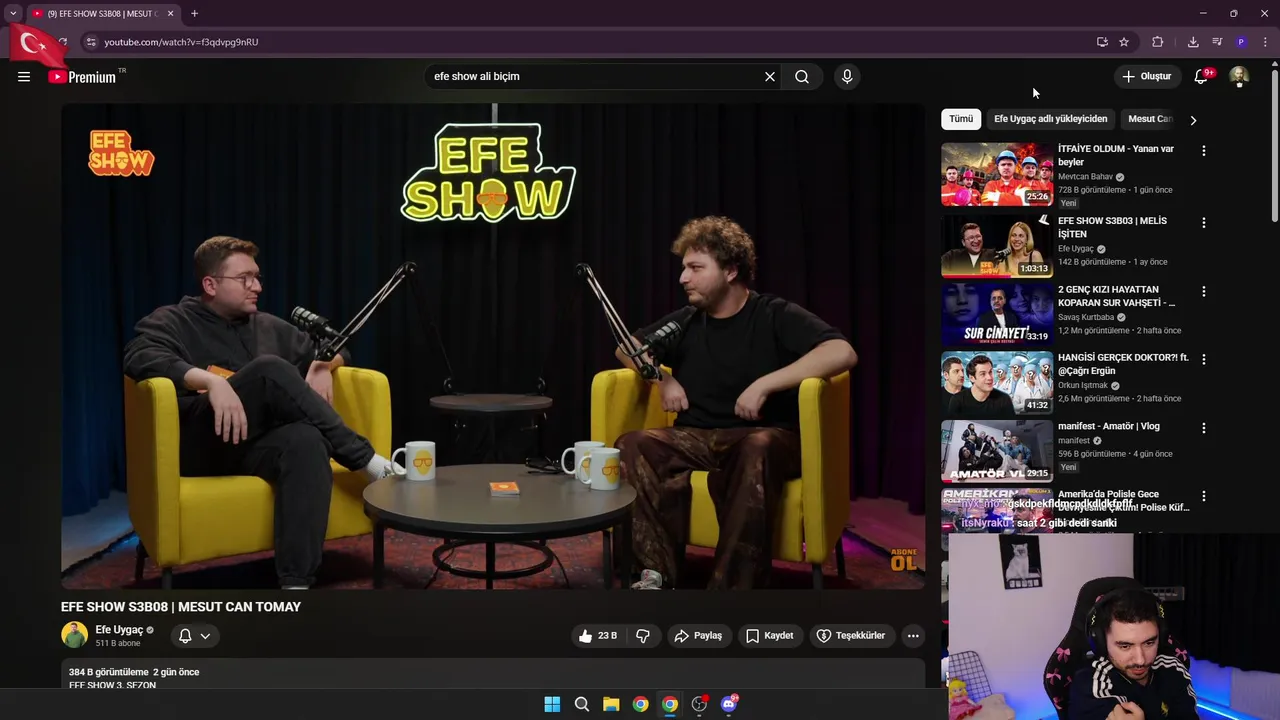This screenshot has width=1280, height=720.
Task: Open options menu for İTFAİYE OLDUM video
Action: pyautogui.click(x=1204, y=151)
